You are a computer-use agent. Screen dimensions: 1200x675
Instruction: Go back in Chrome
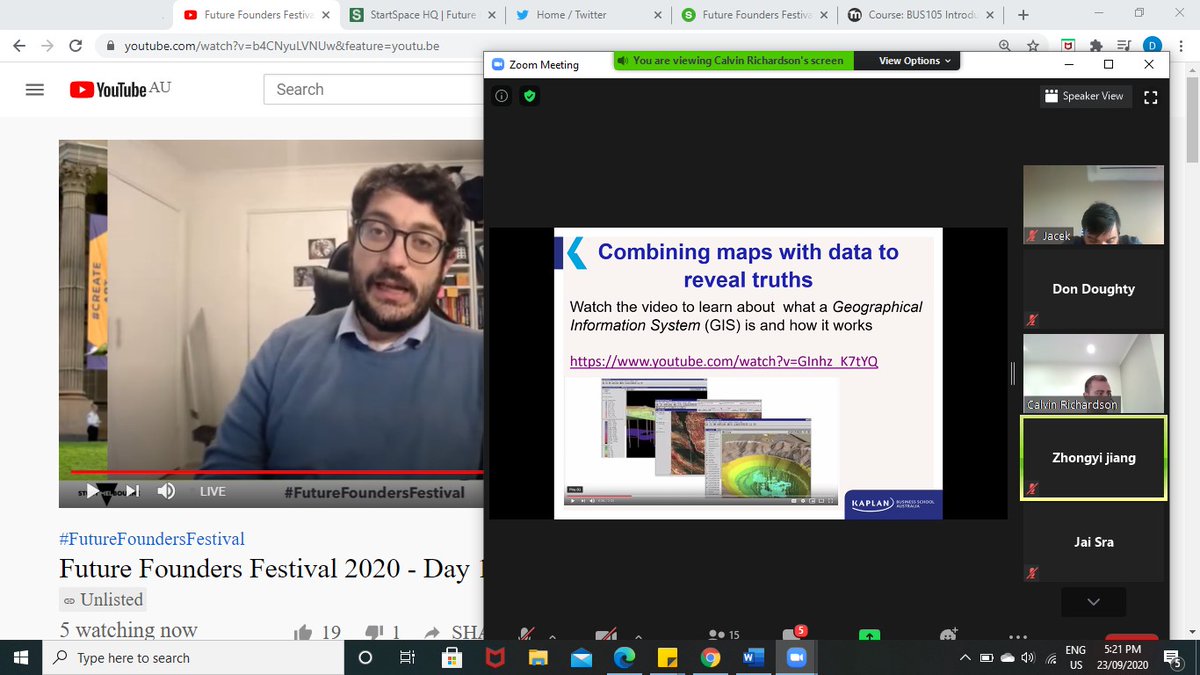pyautogui.click(x=19, y=46)
